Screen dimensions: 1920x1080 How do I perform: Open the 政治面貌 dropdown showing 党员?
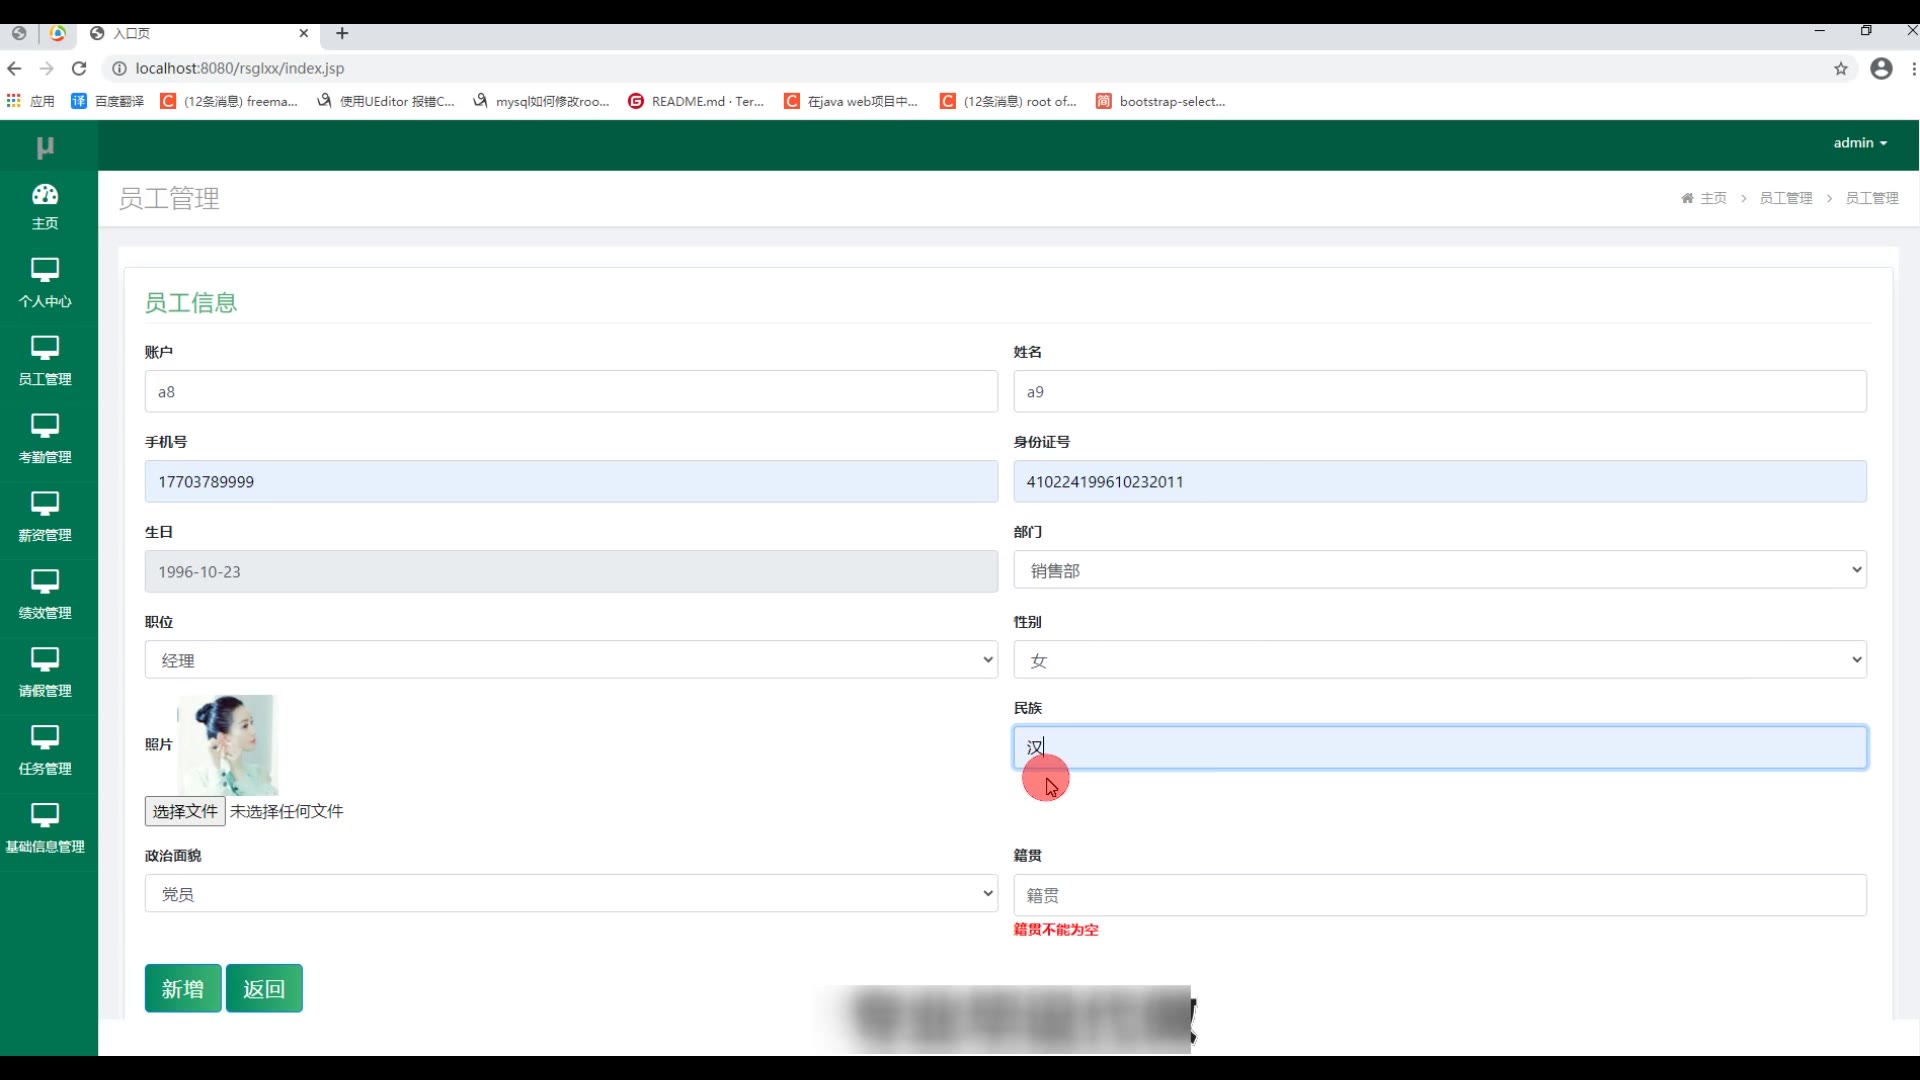[x=570, y=894]
